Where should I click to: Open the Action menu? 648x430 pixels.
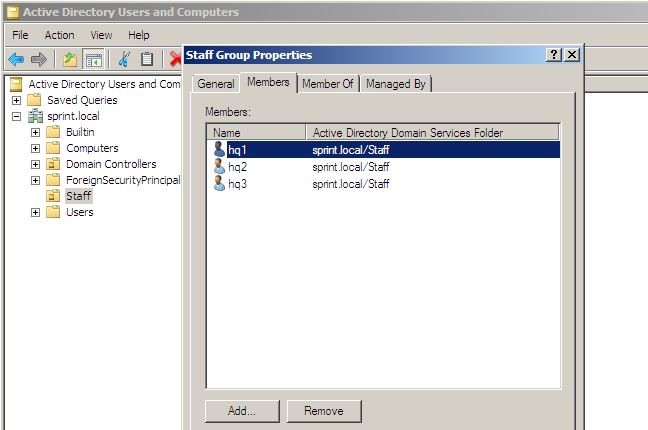click(x=60, y=35)
